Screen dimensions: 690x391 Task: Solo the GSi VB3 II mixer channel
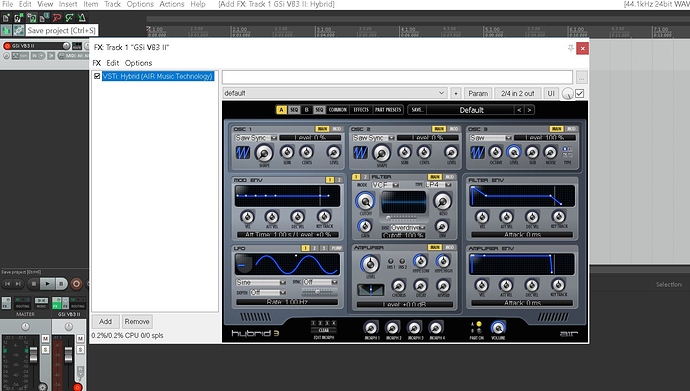click(80, 350)
